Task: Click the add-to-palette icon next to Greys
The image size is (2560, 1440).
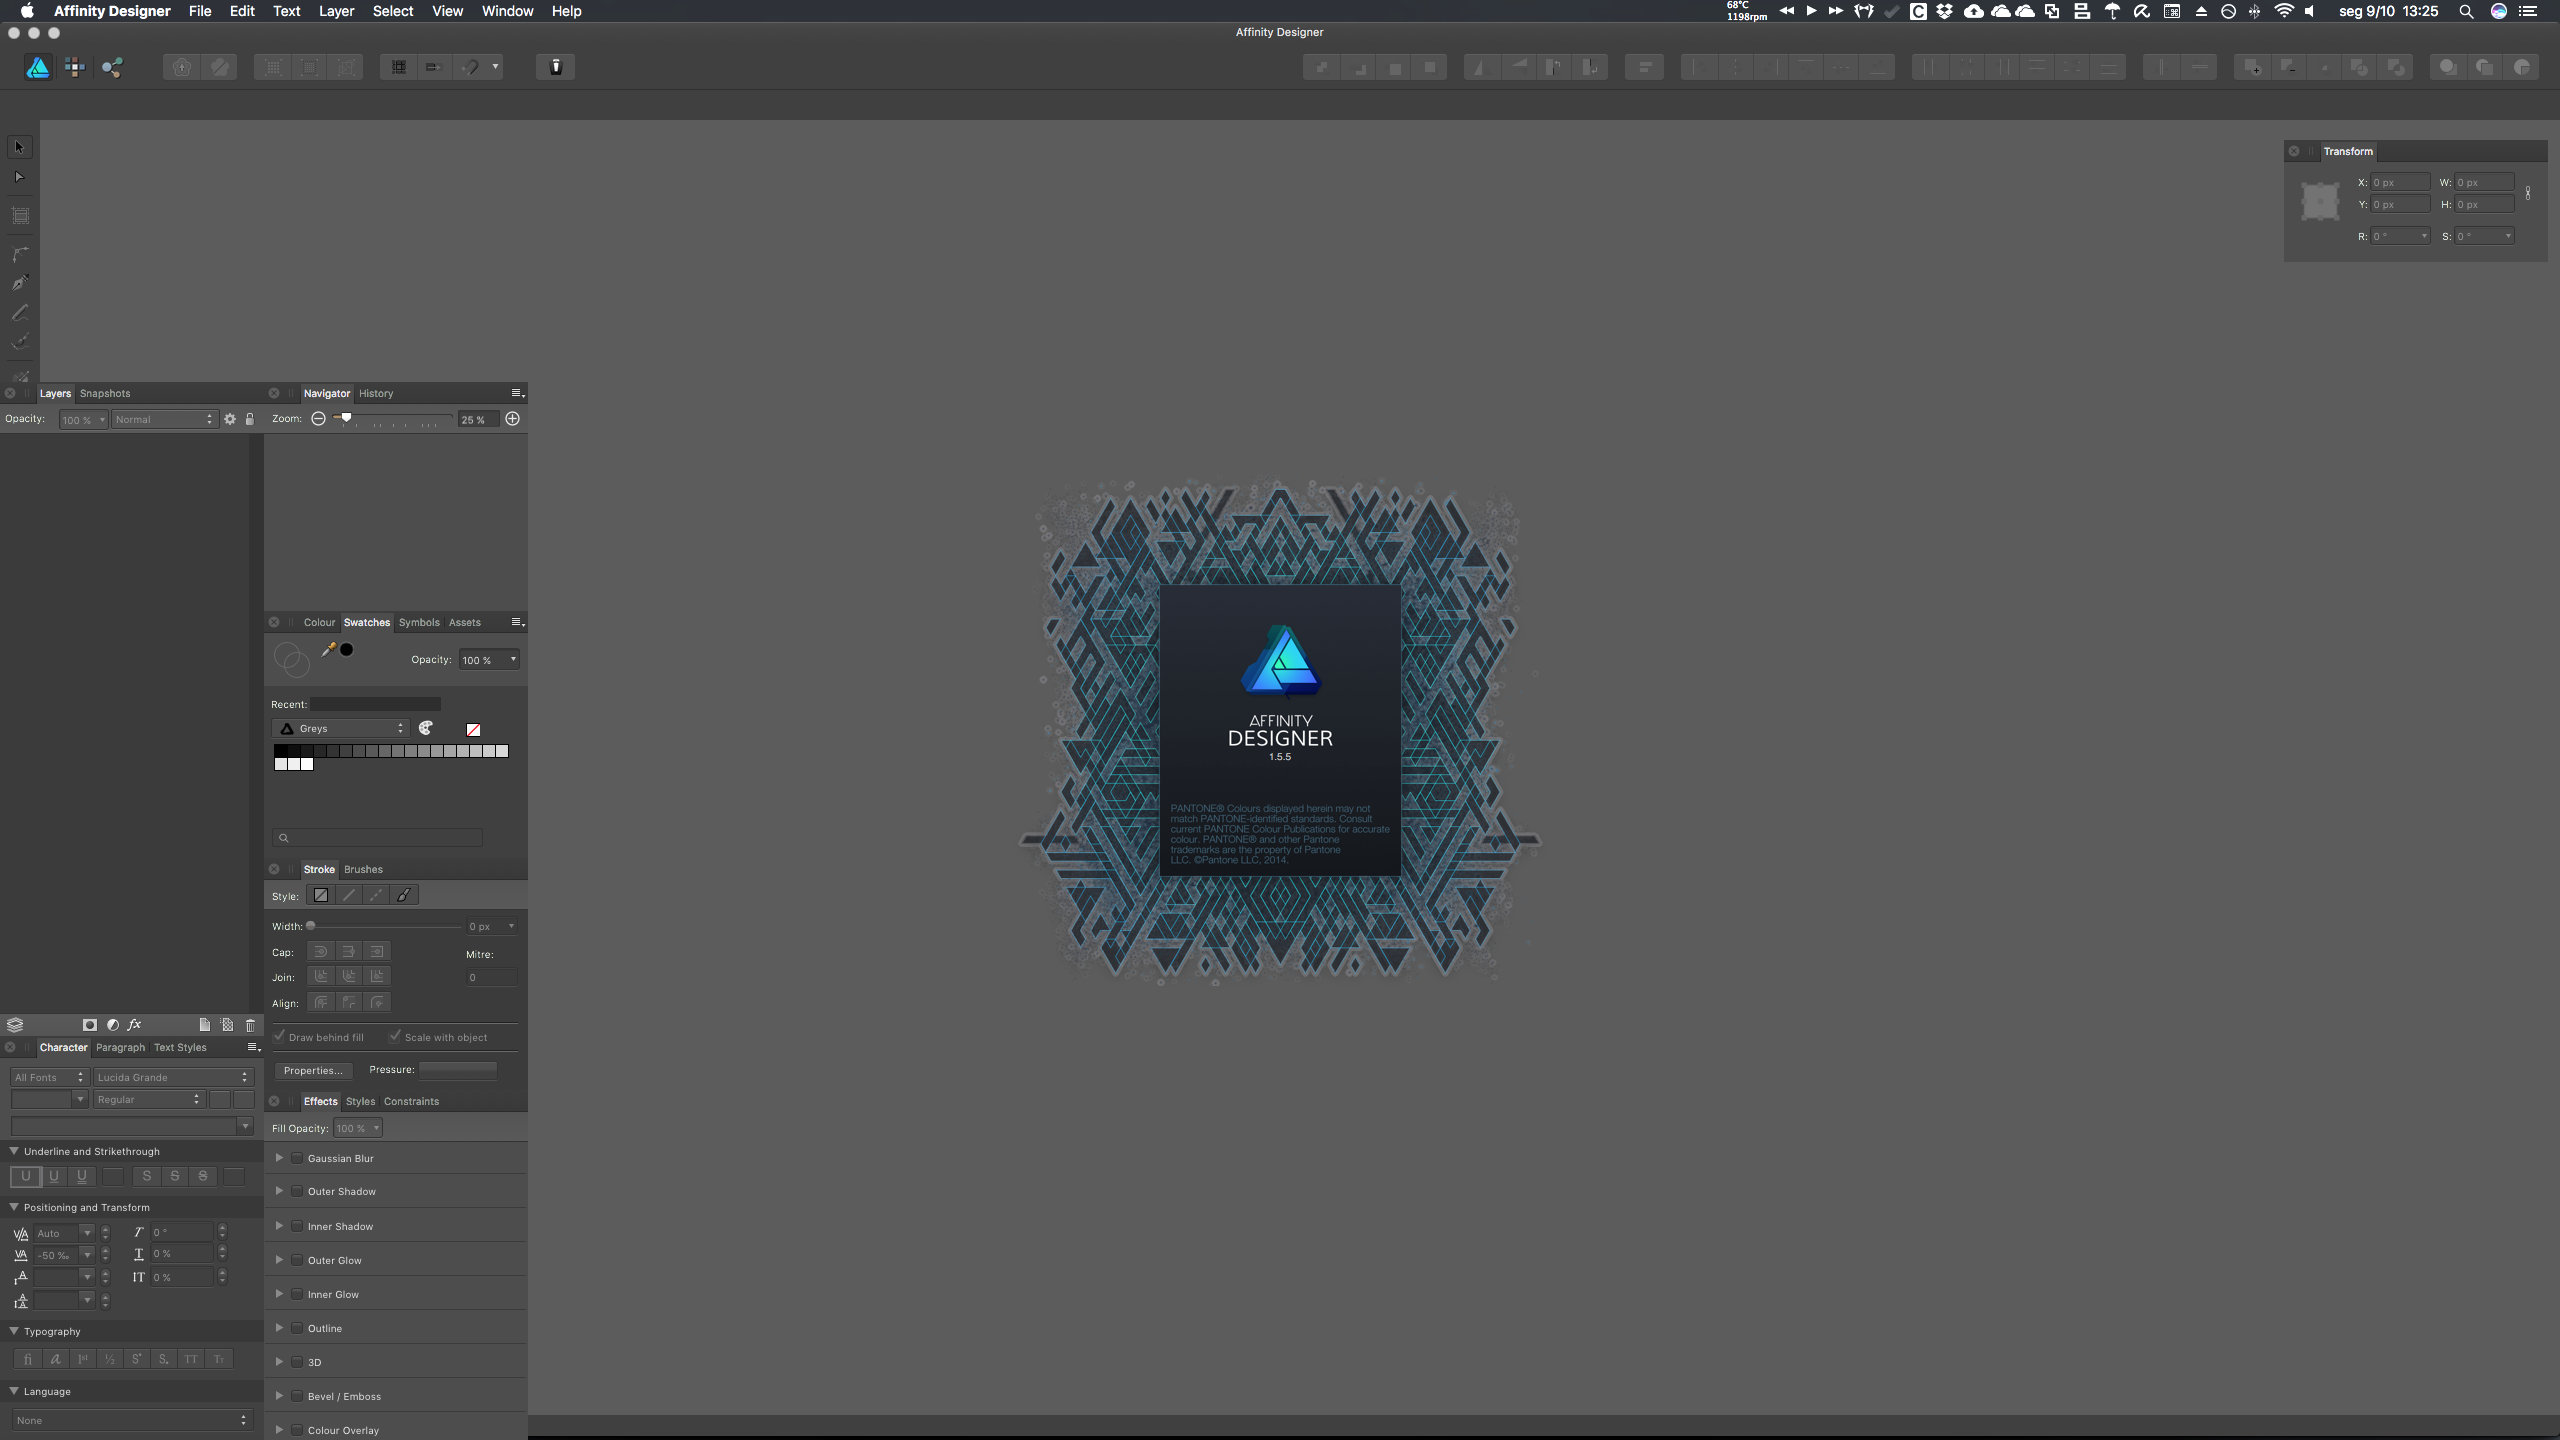Action: [426, 728]
